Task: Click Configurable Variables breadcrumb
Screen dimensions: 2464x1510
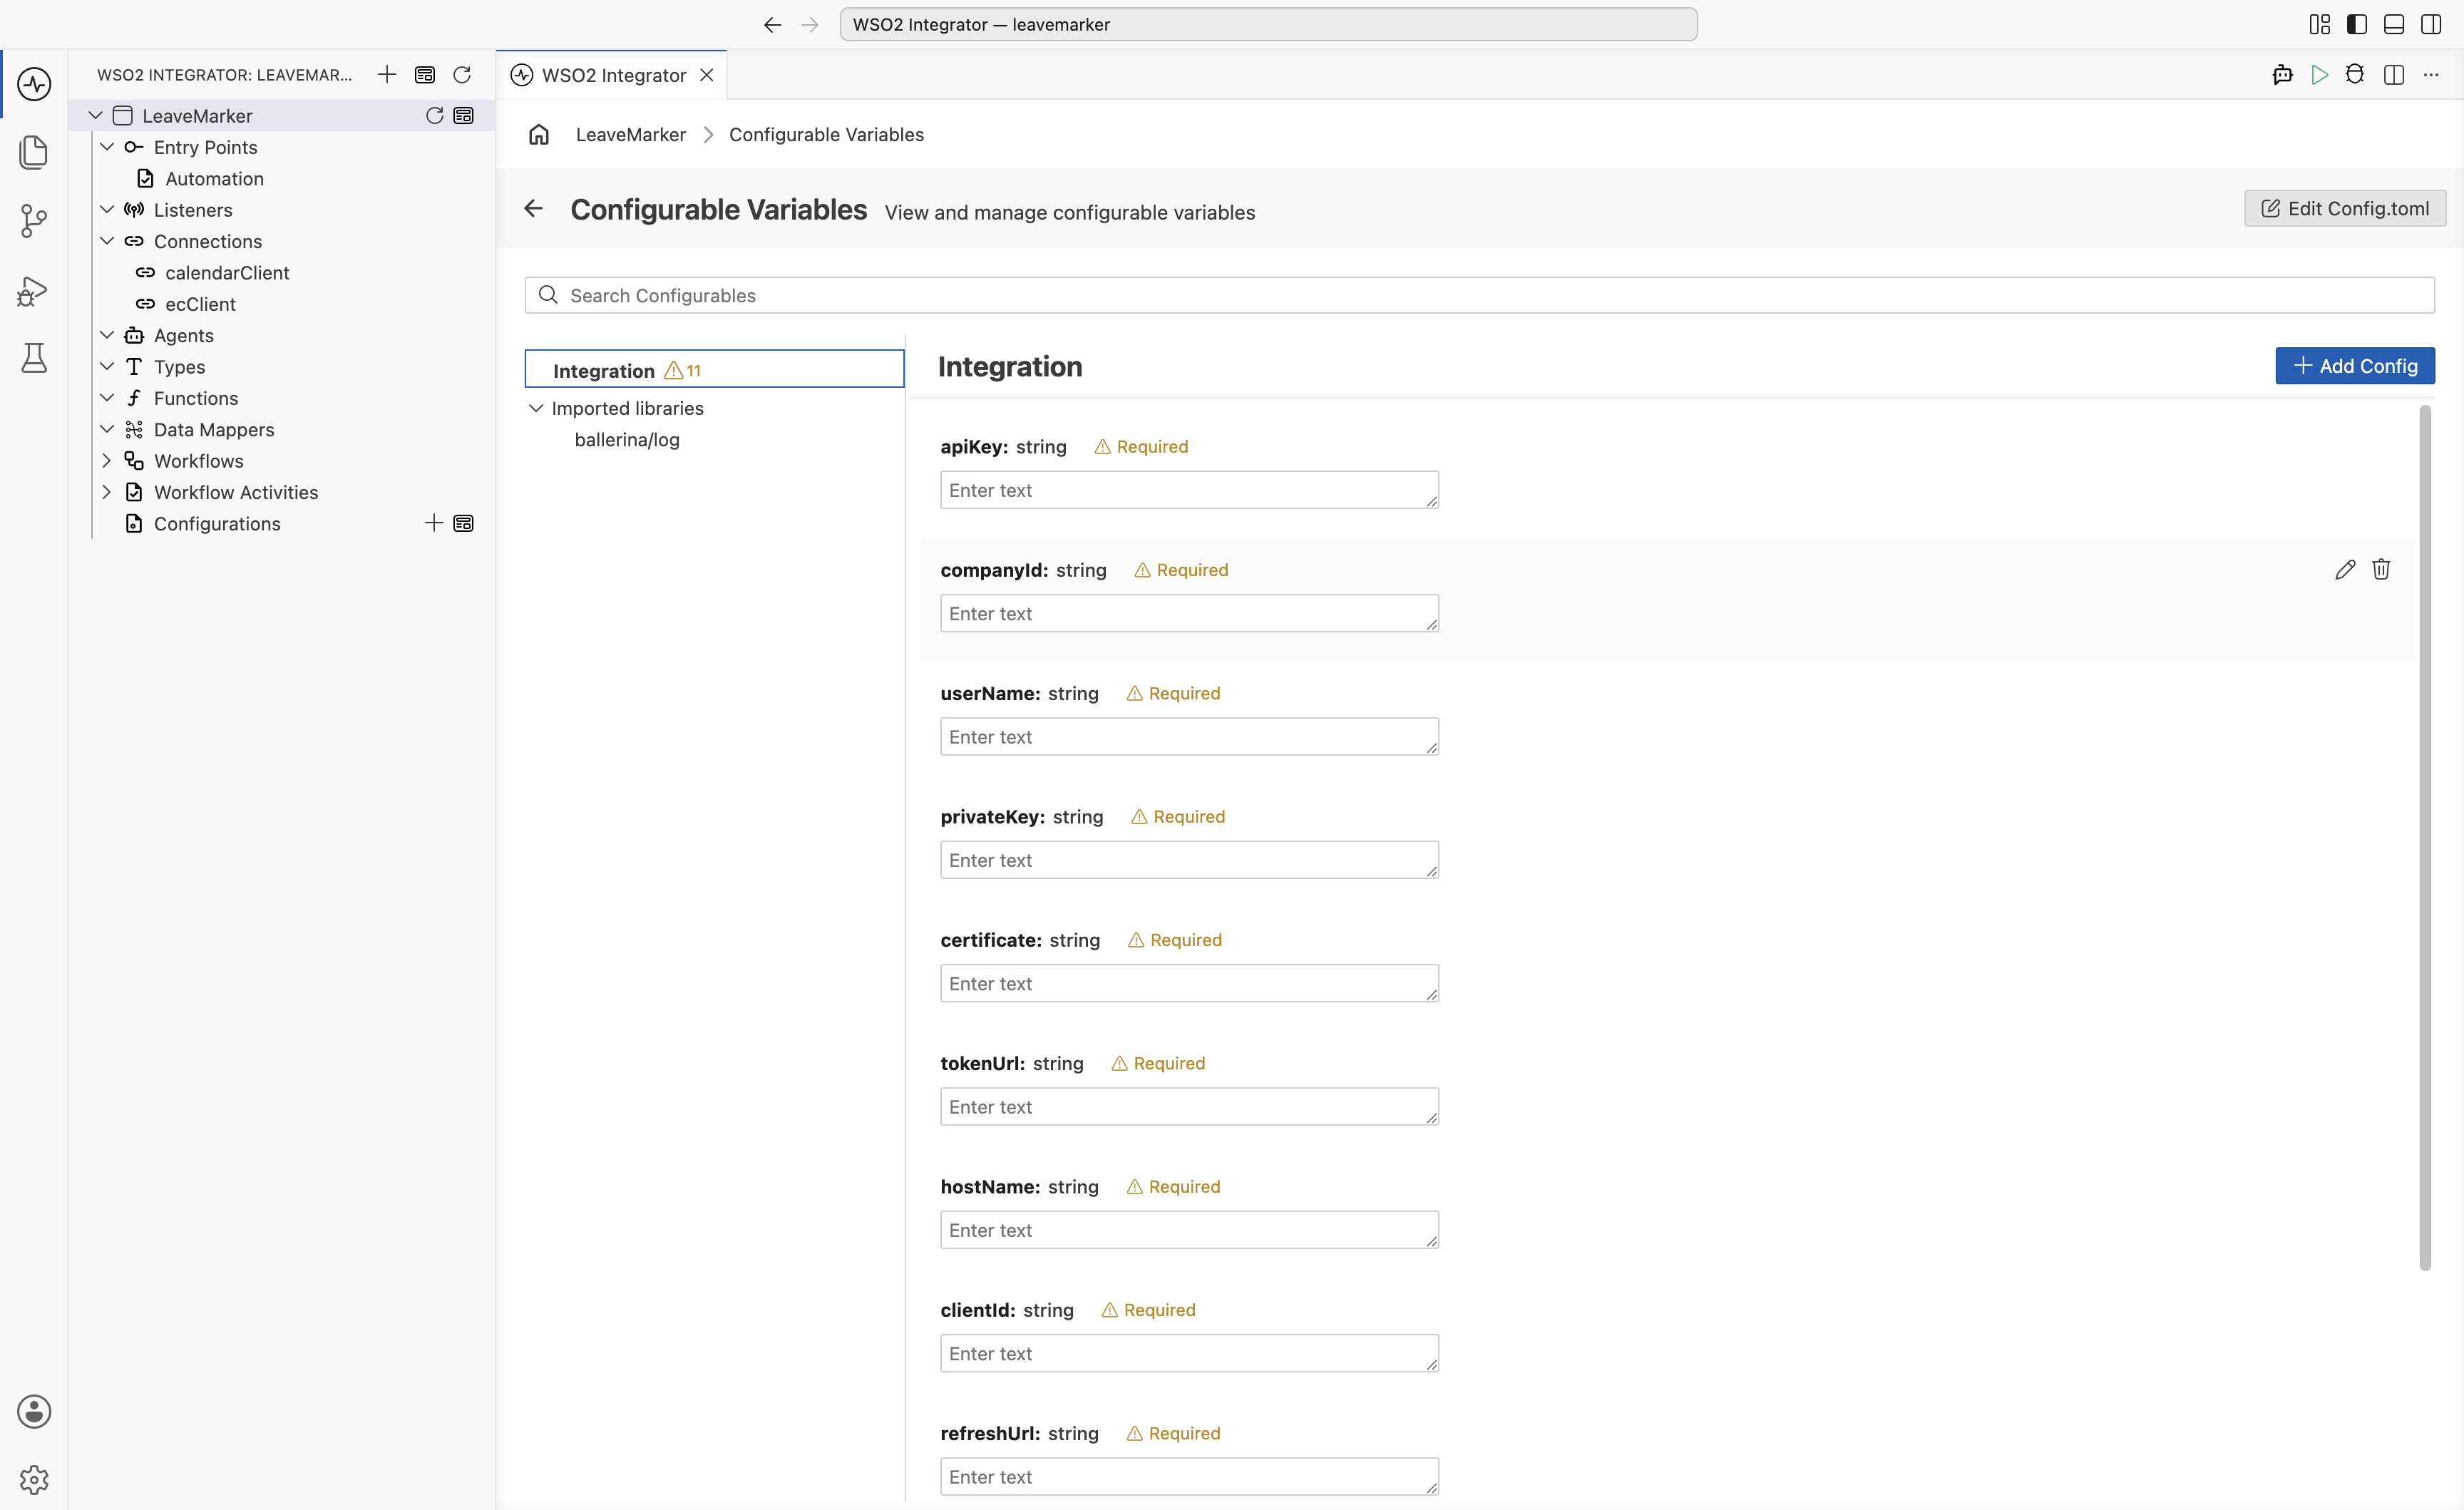Action: pos(826,134)
